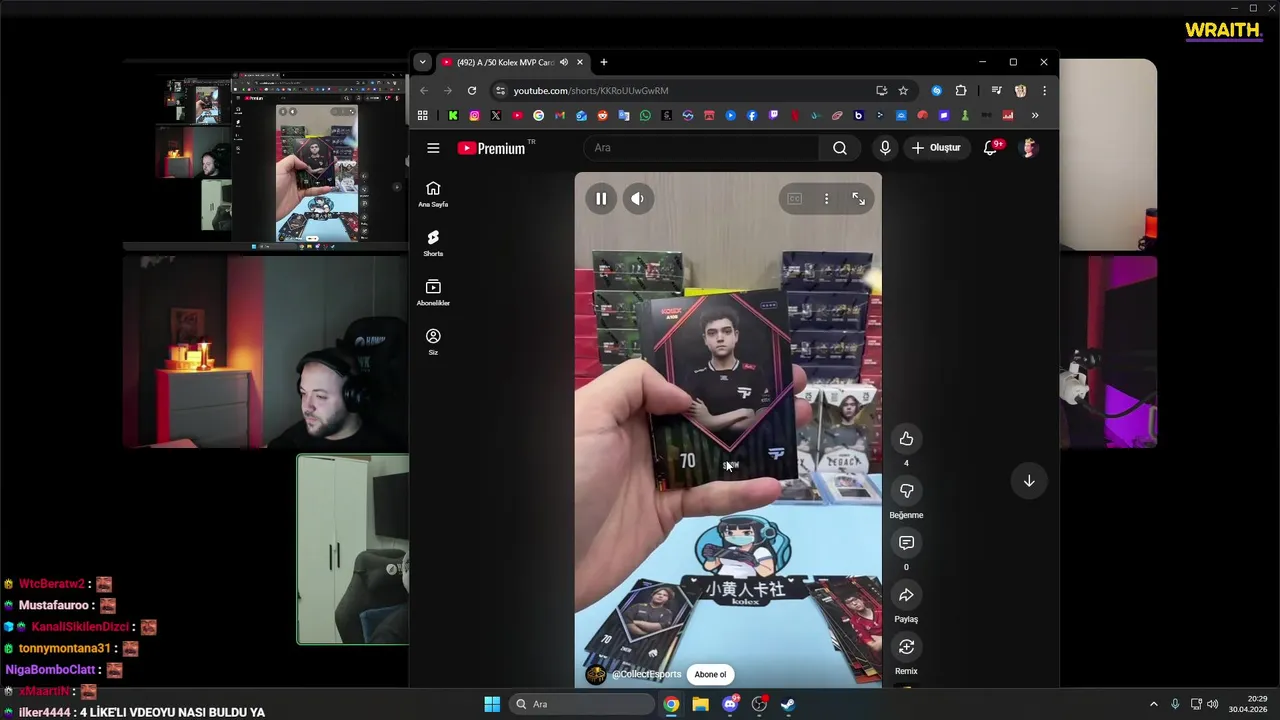Viewport: 1280px width, 720px height.
Task: Open Remix for this Short
Action: (906, 647)
